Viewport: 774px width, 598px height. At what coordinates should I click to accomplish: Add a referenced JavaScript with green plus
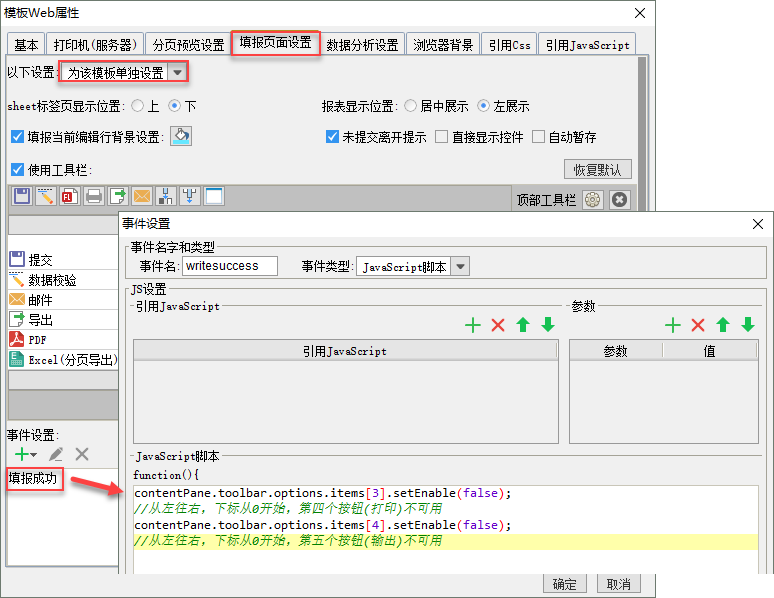point(473,325)
